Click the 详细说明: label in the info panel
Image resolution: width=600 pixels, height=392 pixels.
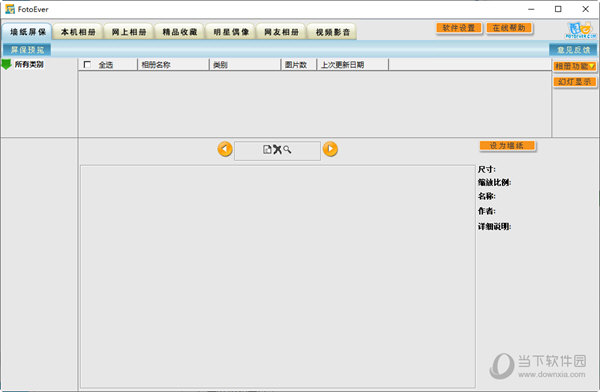click(x=494, y=227)
